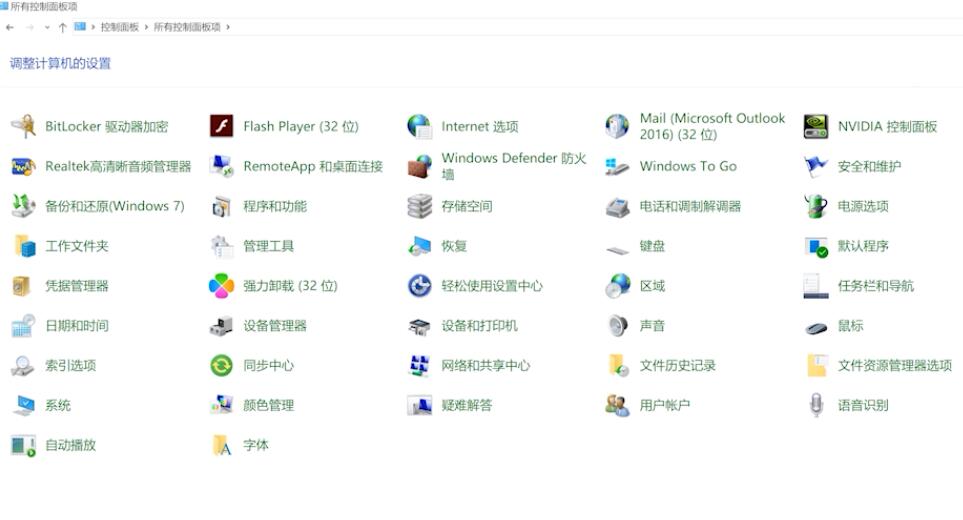Open the 存储空间 drives icon
This screenshot has height=520, width=963.
[x=419, y=206]
